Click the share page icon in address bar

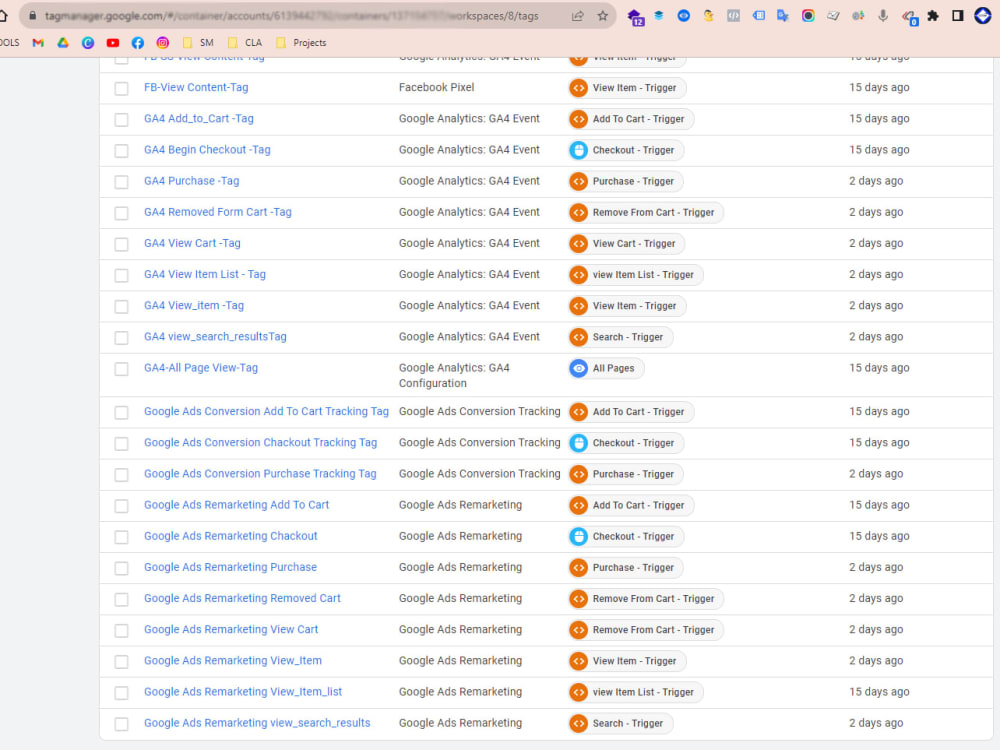[578, 16]
